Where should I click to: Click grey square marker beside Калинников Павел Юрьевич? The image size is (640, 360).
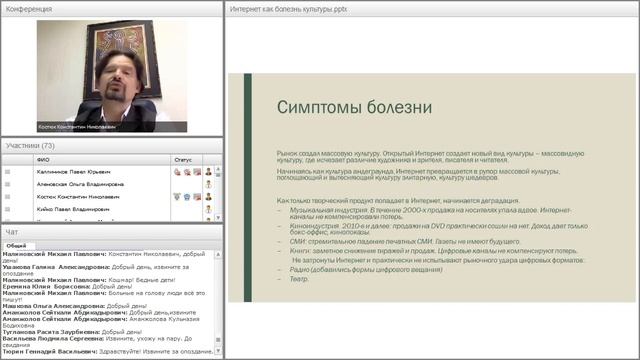[x=7, y=172]
